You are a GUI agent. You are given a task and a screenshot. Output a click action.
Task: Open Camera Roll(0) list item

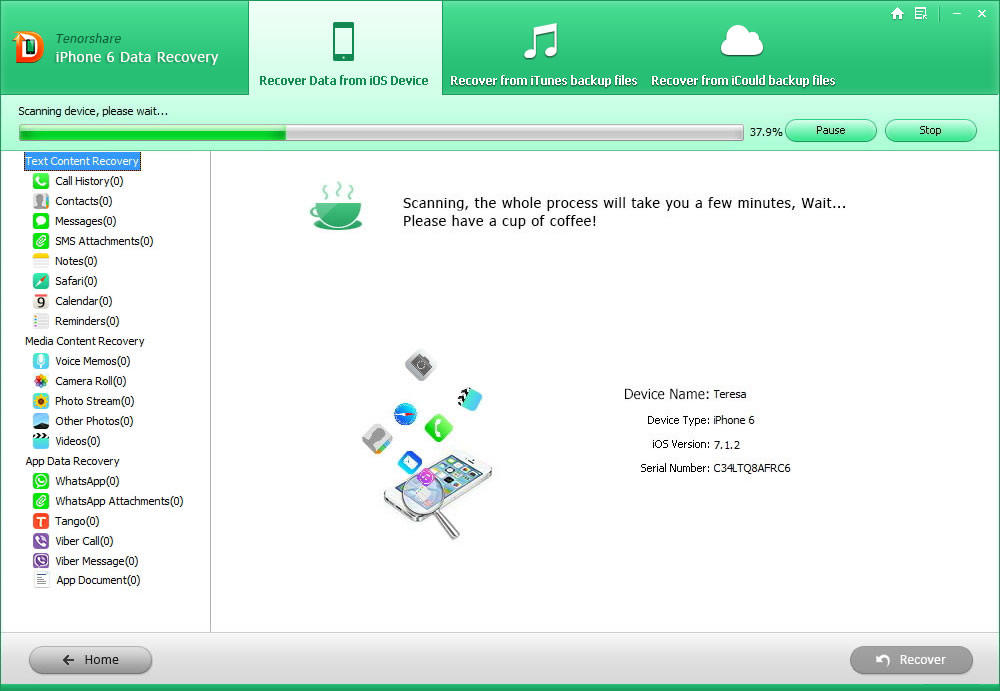[x=91, y=381]
